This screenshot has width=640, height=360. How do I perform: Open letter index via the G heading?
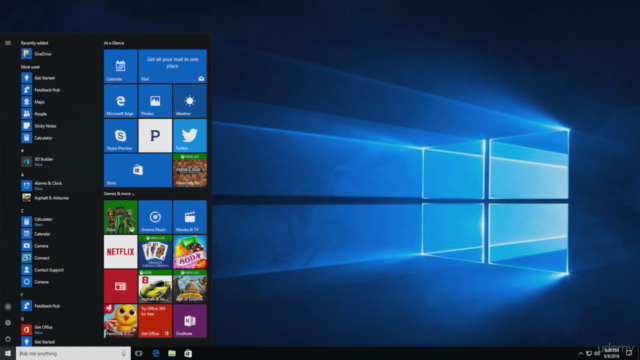22,319
